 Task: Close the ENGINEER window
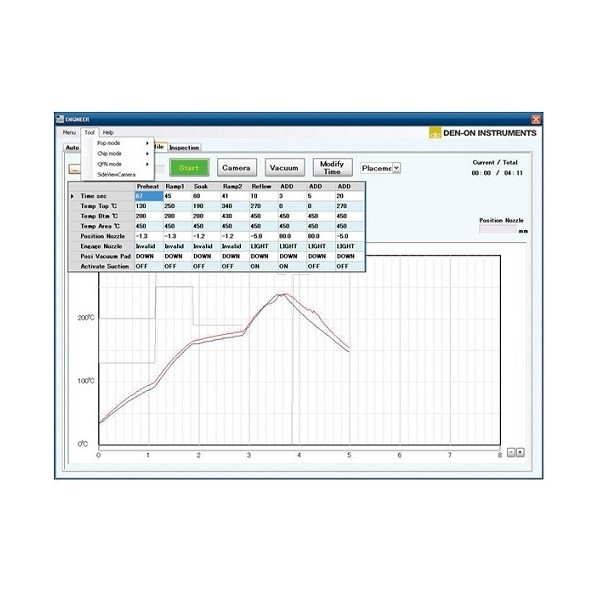[x=536, y=119]
